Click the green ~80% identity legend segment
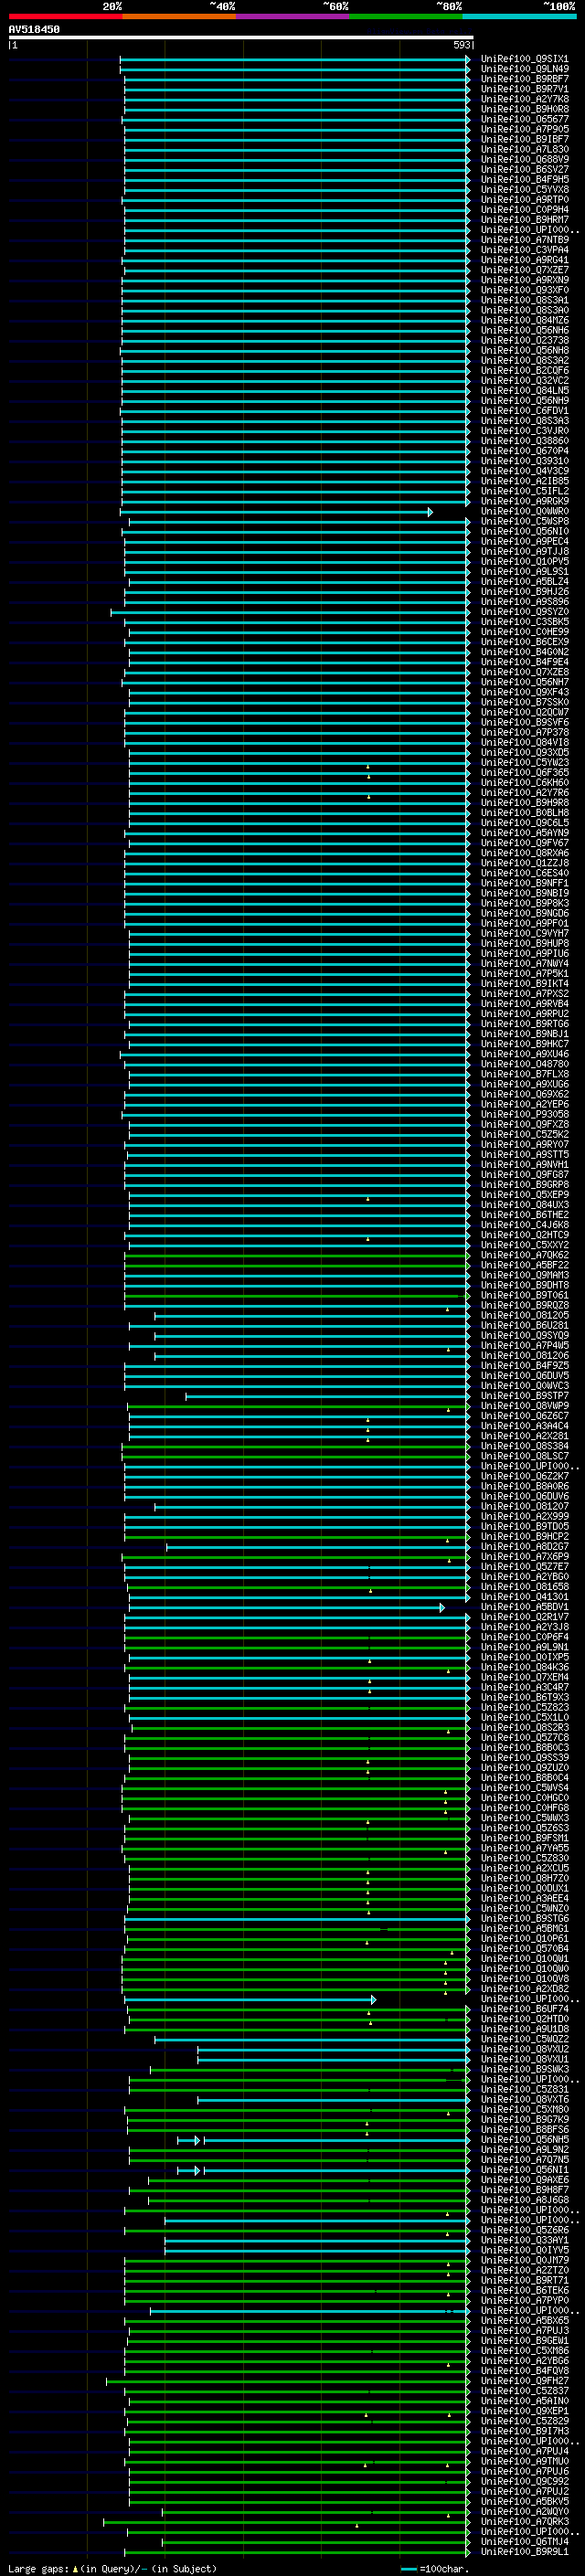Image resolution: width=585 pixels, height=2576 pixels. 405,16
